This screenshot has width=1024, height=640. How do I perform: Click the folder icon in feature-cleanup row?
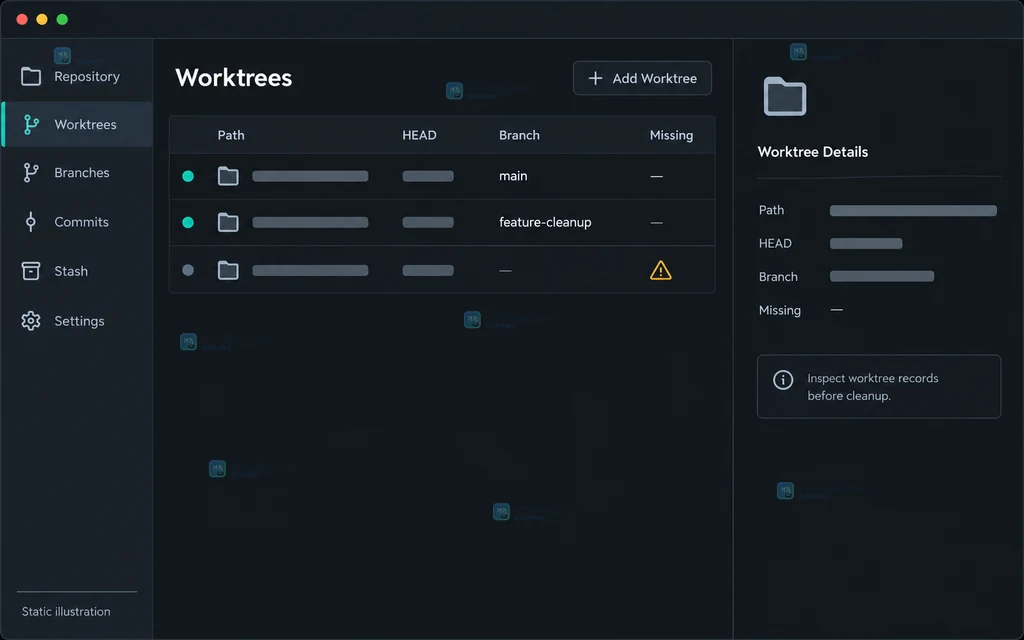(228, 222)
